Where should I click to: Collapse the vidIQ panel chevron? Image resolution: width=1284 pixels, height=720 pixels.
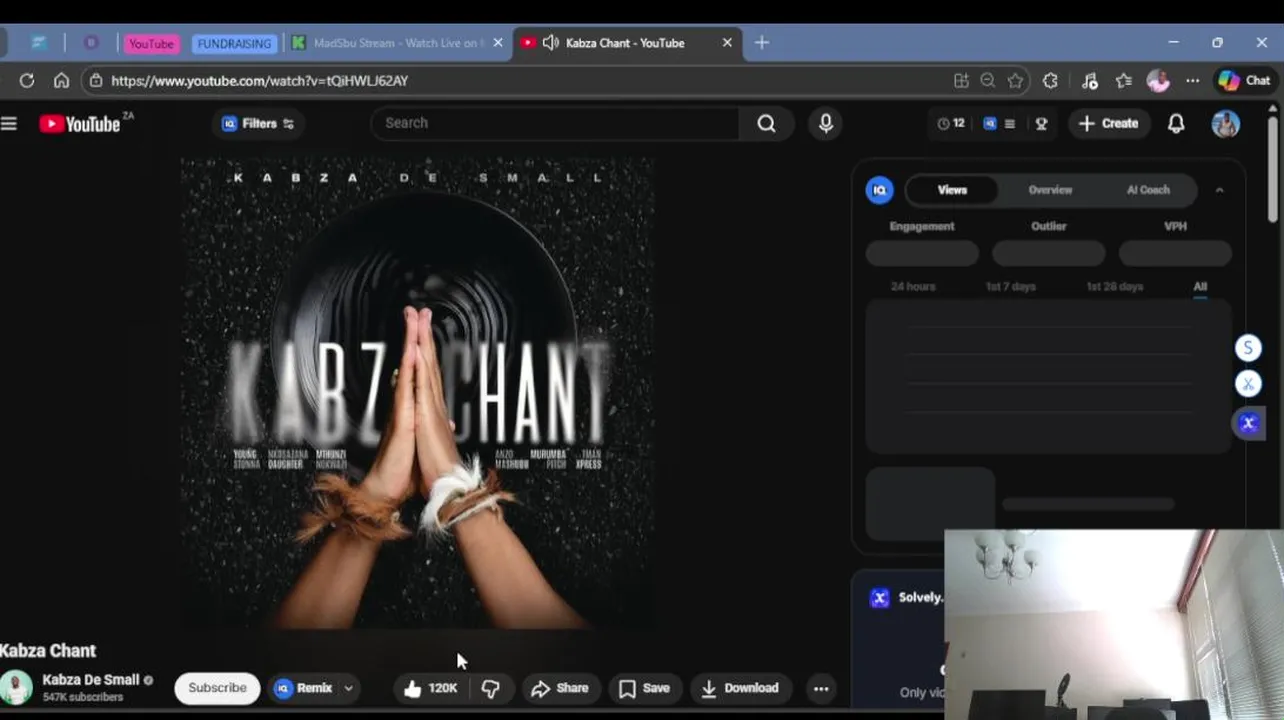[1219, 190]
